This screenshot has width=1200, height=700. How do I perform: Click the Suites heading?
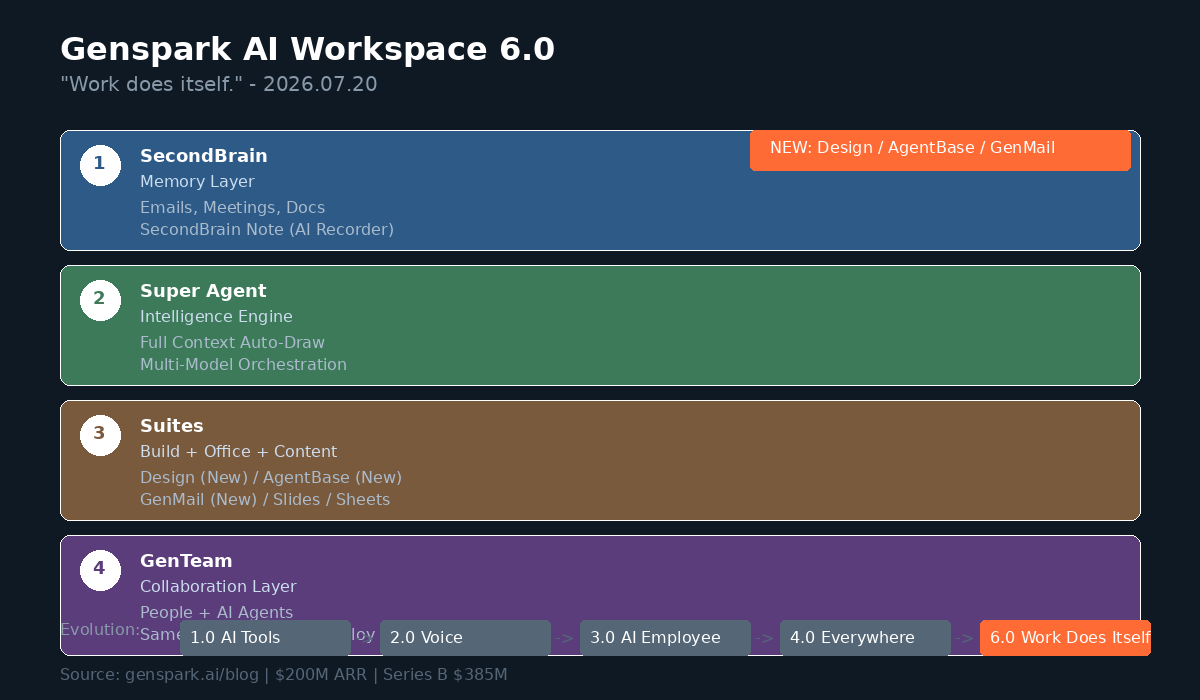click(x=172, y=426)
